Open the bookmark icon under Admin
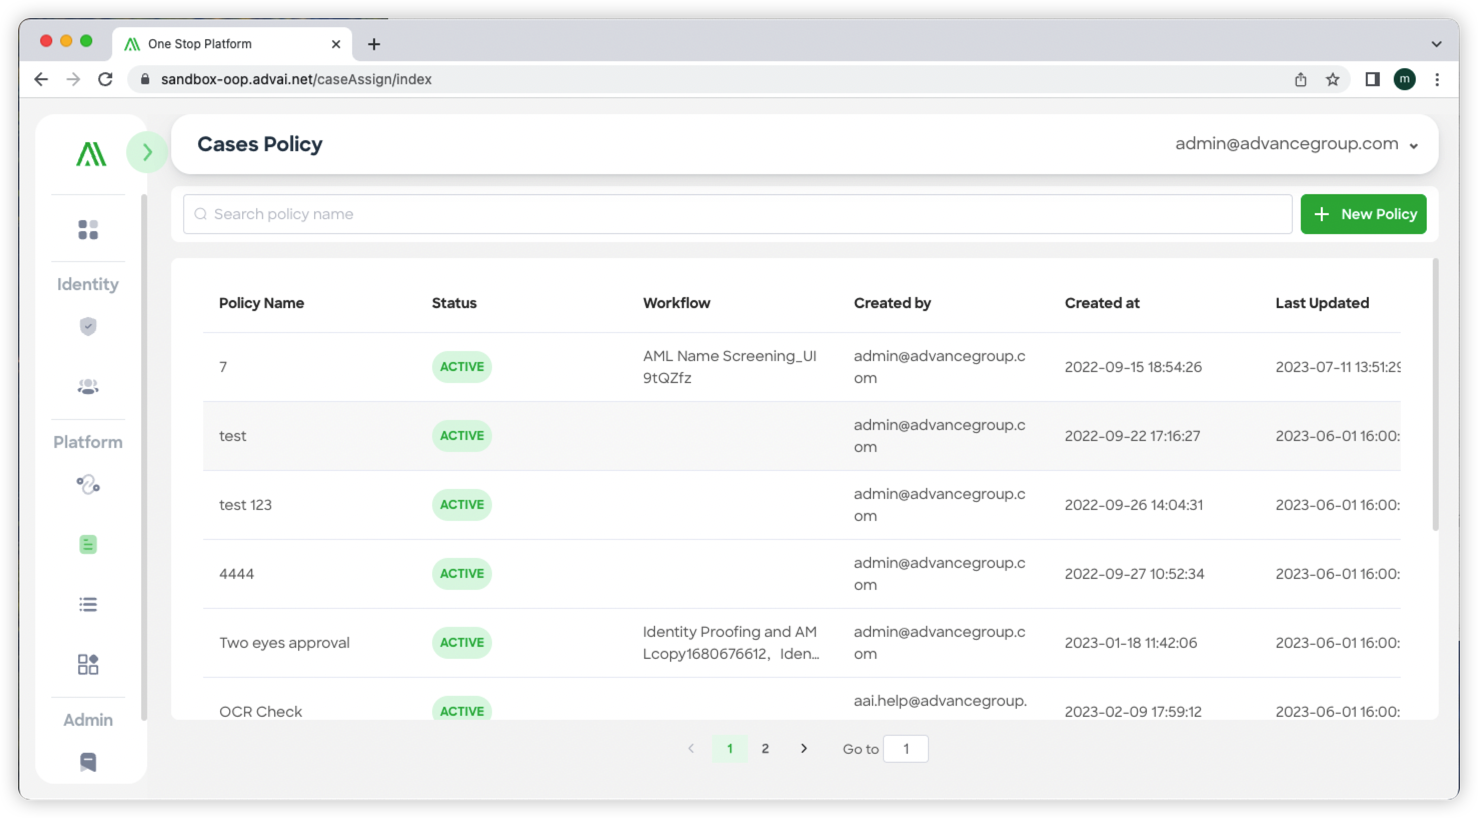The image size is (1478, 818). [88, 762]
